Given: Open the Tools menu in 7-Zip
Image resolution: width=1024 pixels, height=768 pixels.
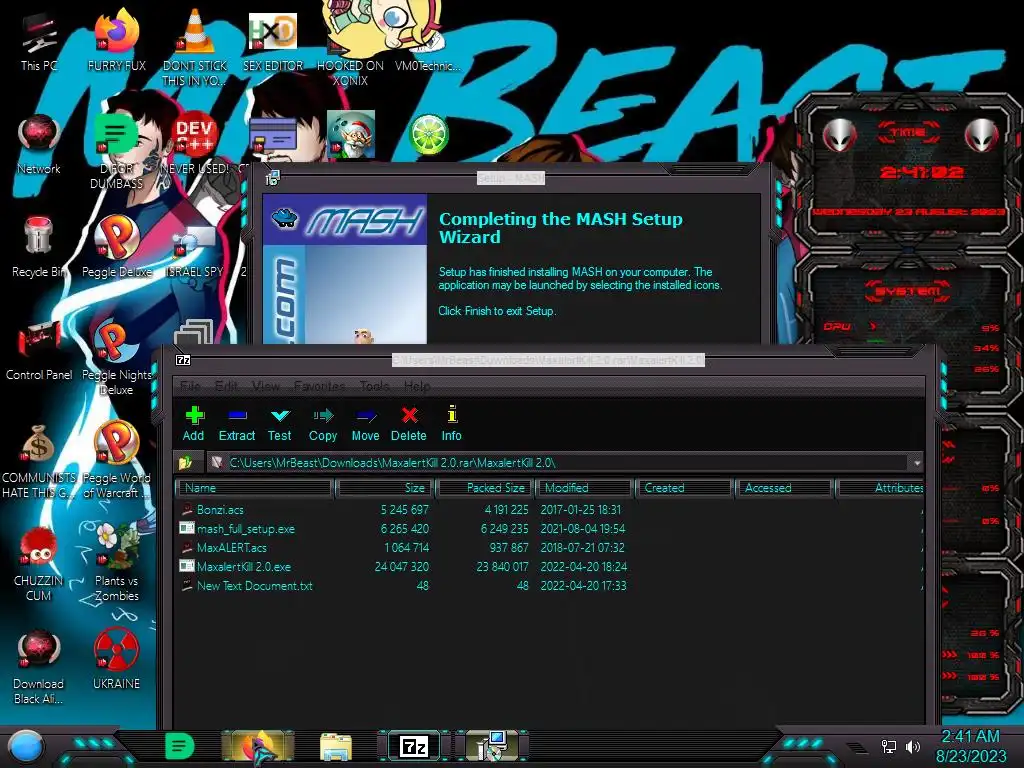Looking at the screenshot, I should coord(375,386).
